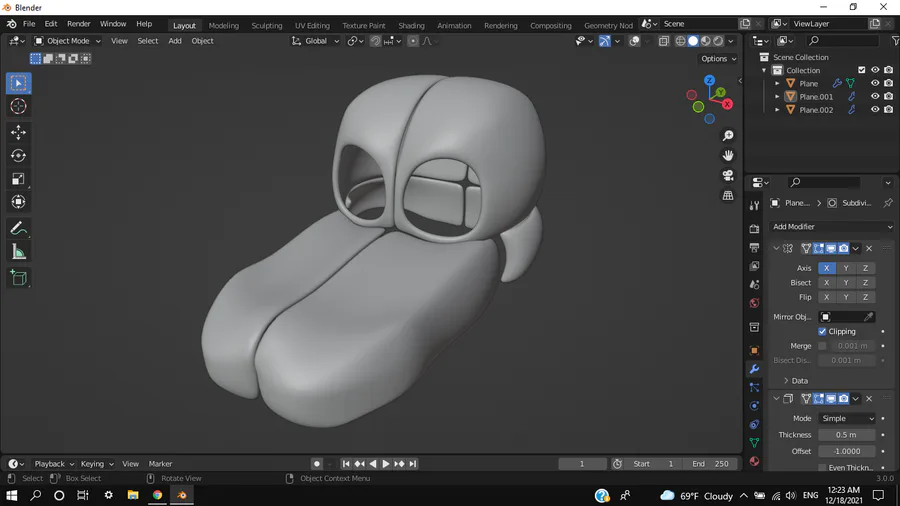This screenshot has height=506, width=900.
Task: Open Google Chrome from the taskbar
Action: [157, 495]
